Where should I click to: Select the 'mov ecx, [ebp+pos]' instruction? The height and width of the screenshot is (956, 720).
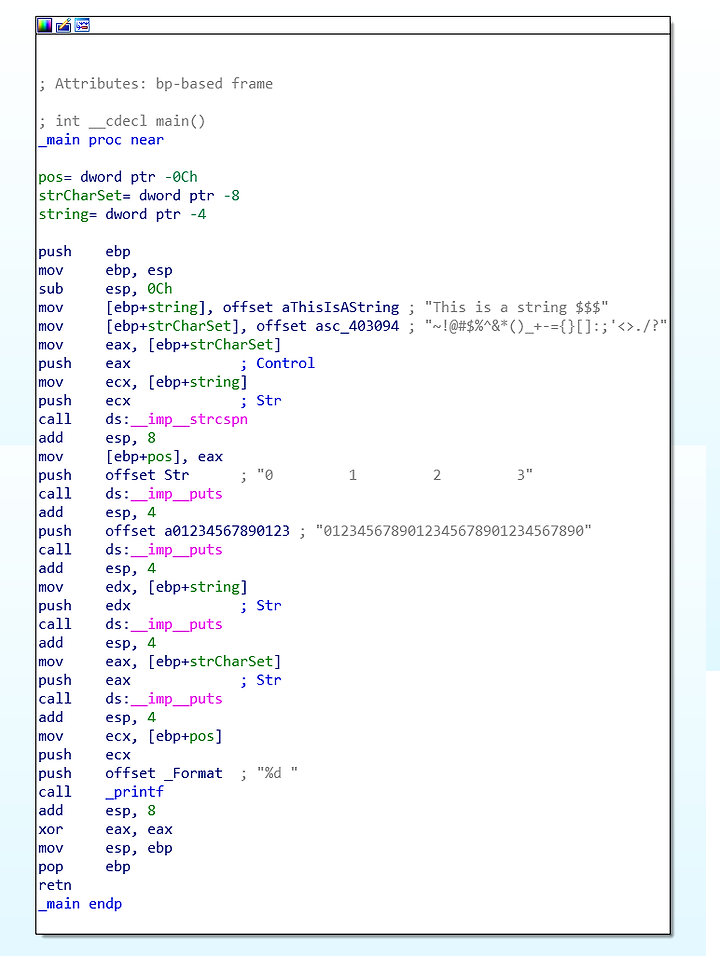pos(130,736)
